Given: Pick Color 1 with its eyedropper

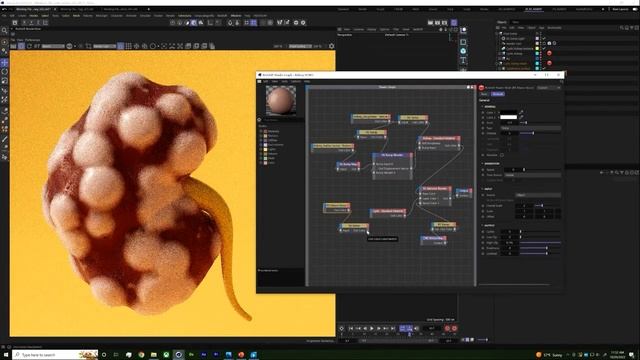Looking at the screenshot, I should coord(521,112).
